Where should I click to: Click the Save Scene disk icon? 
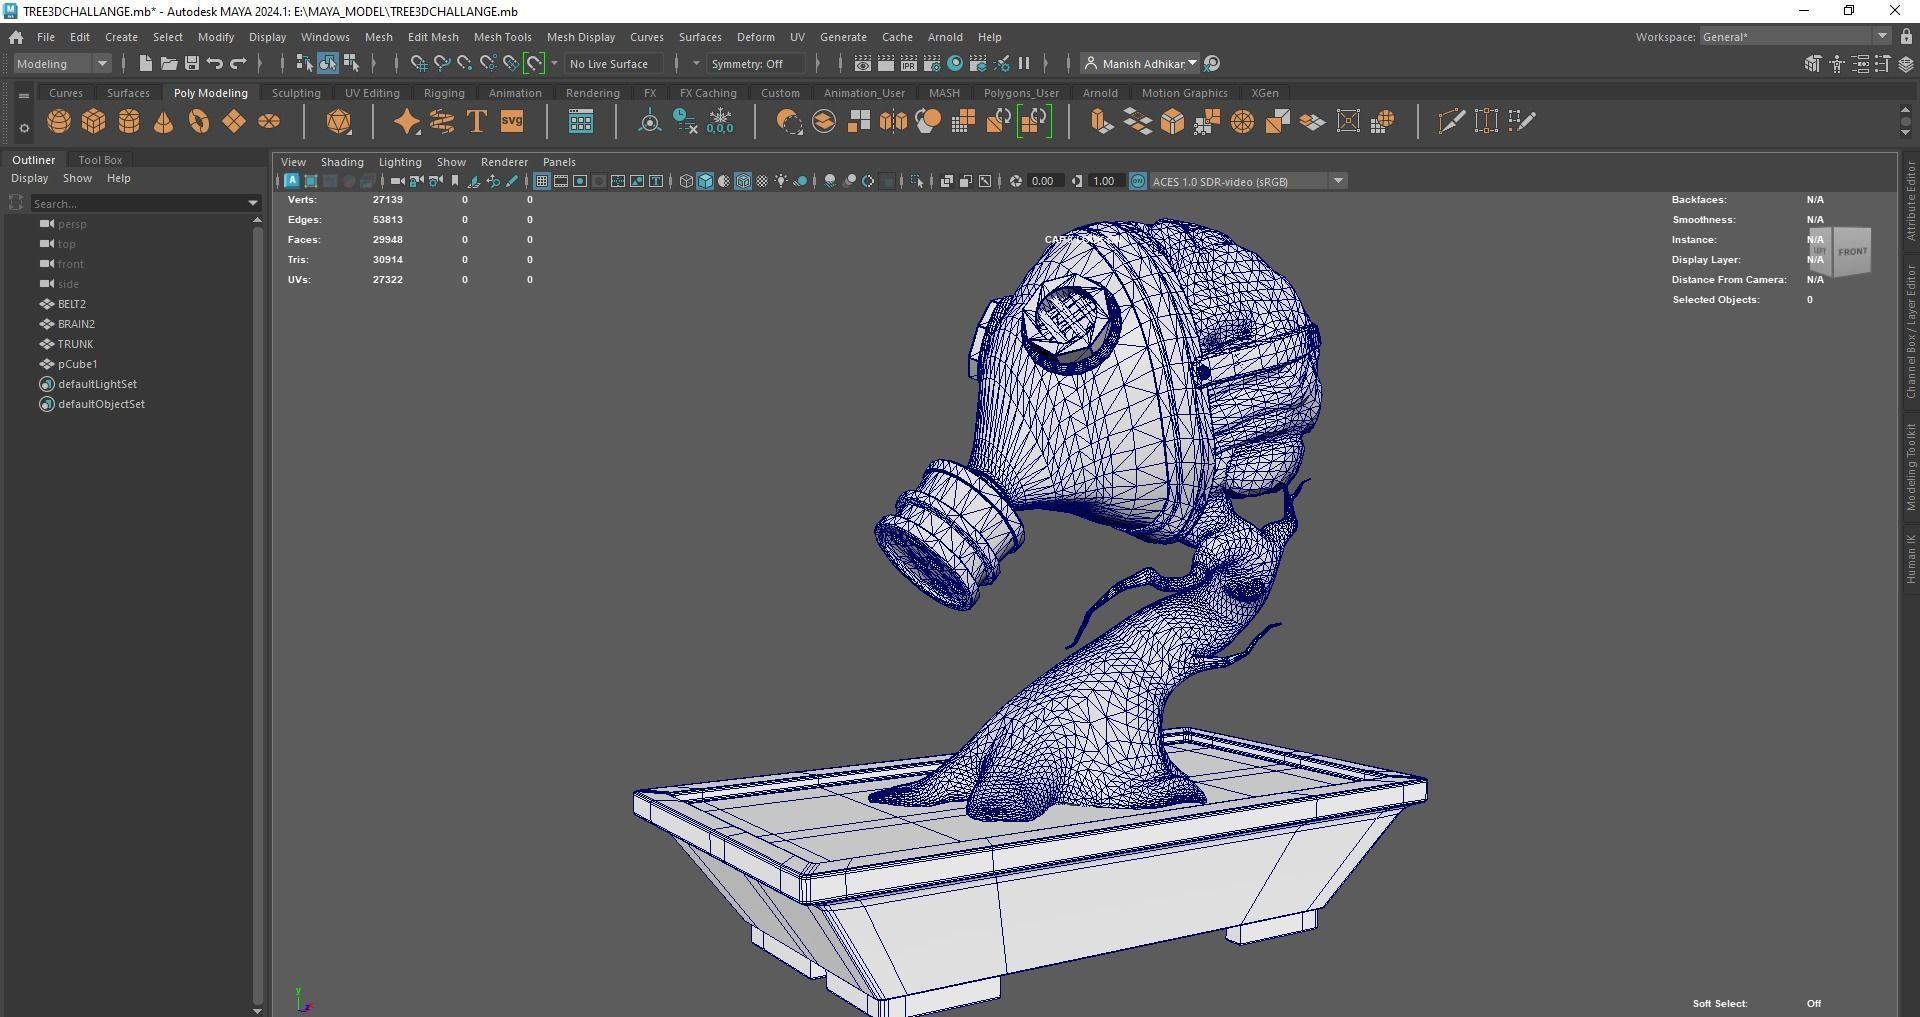pos(192,64)
